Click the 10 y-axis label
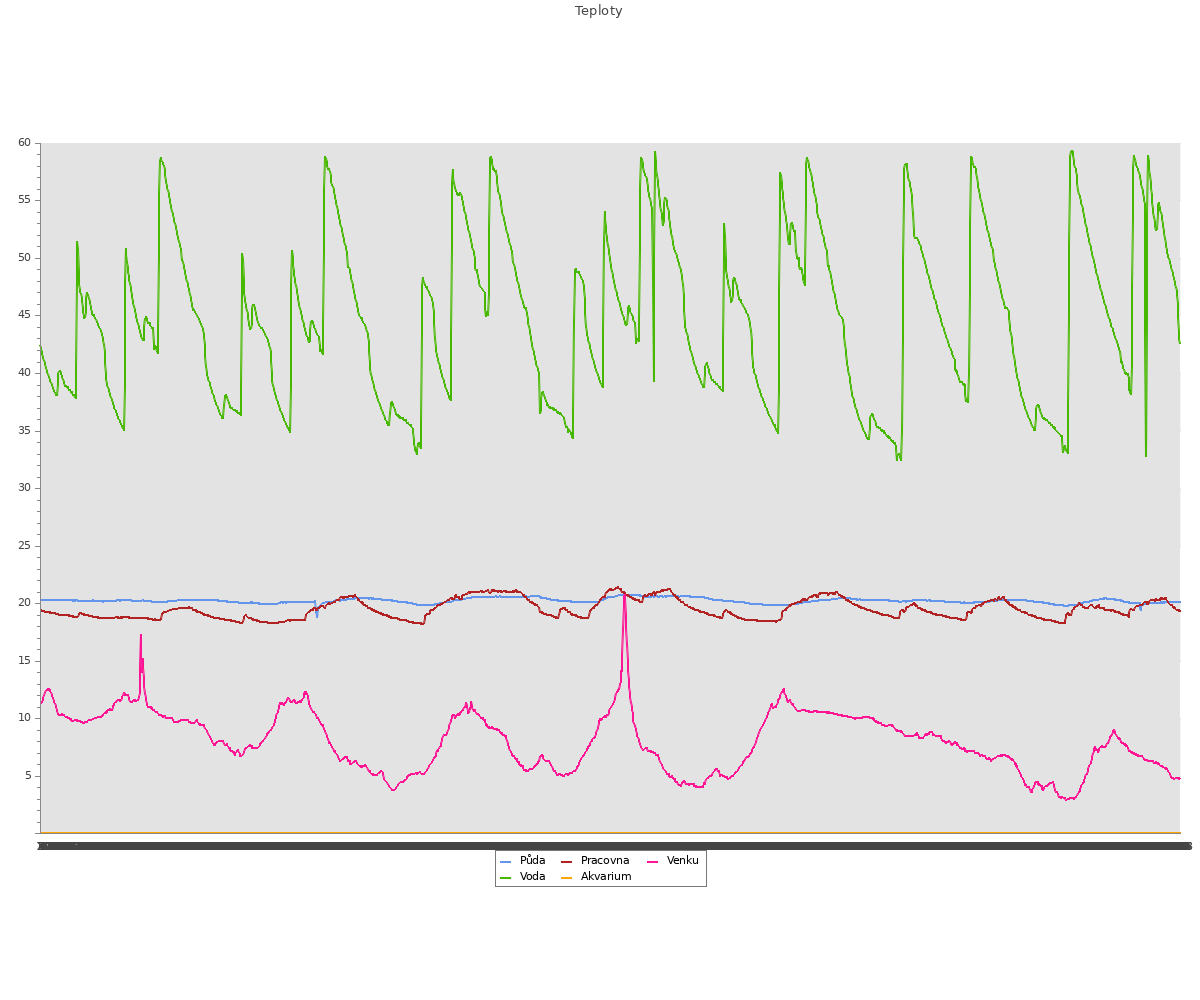Image resolution: width=1200 pixels, height=1000 pixels. coord(24,718)
